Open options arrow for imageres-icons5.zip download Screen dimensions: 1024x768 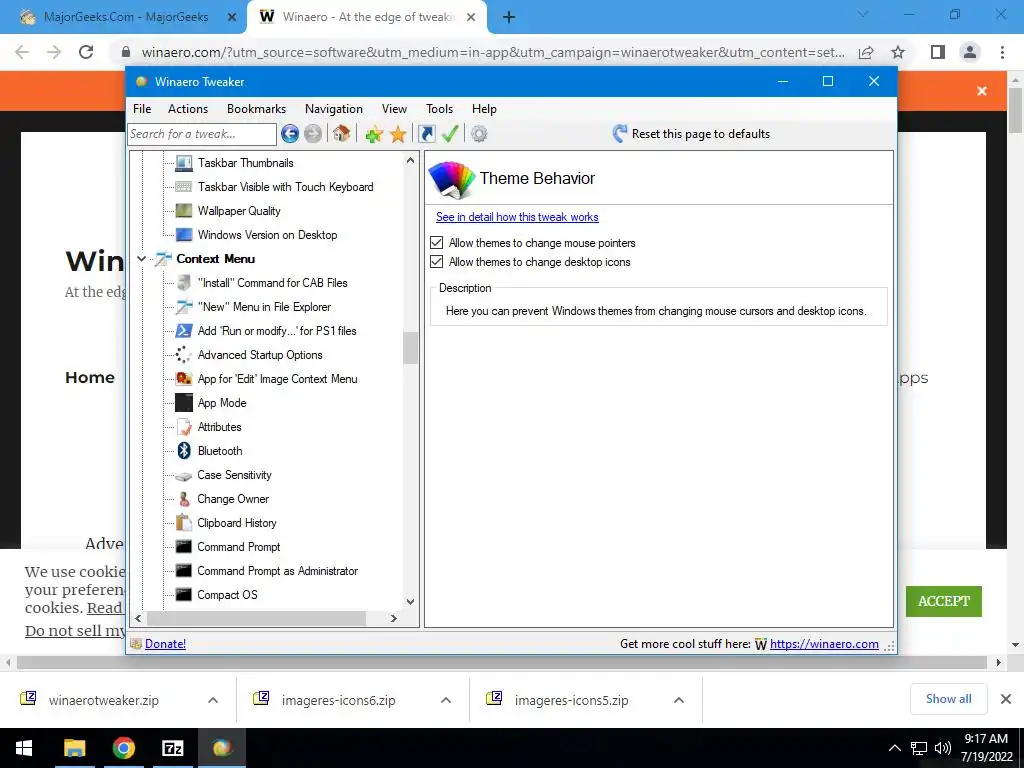679,700
